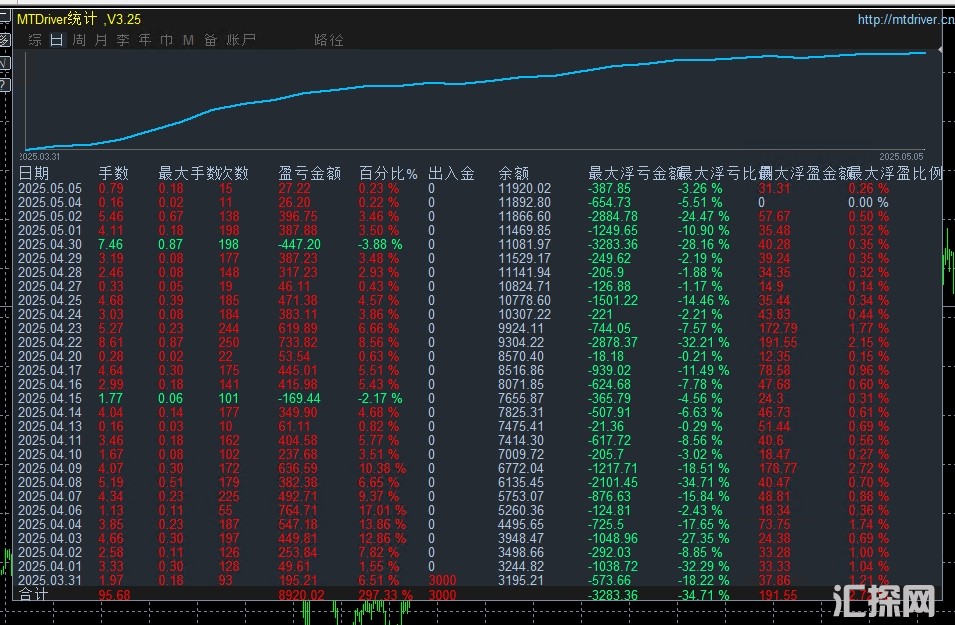This screenshot has height=625, width=955.
Task: Click the MTDriver统计 ,V3.25 title
Action: click(x=79, y=19)
